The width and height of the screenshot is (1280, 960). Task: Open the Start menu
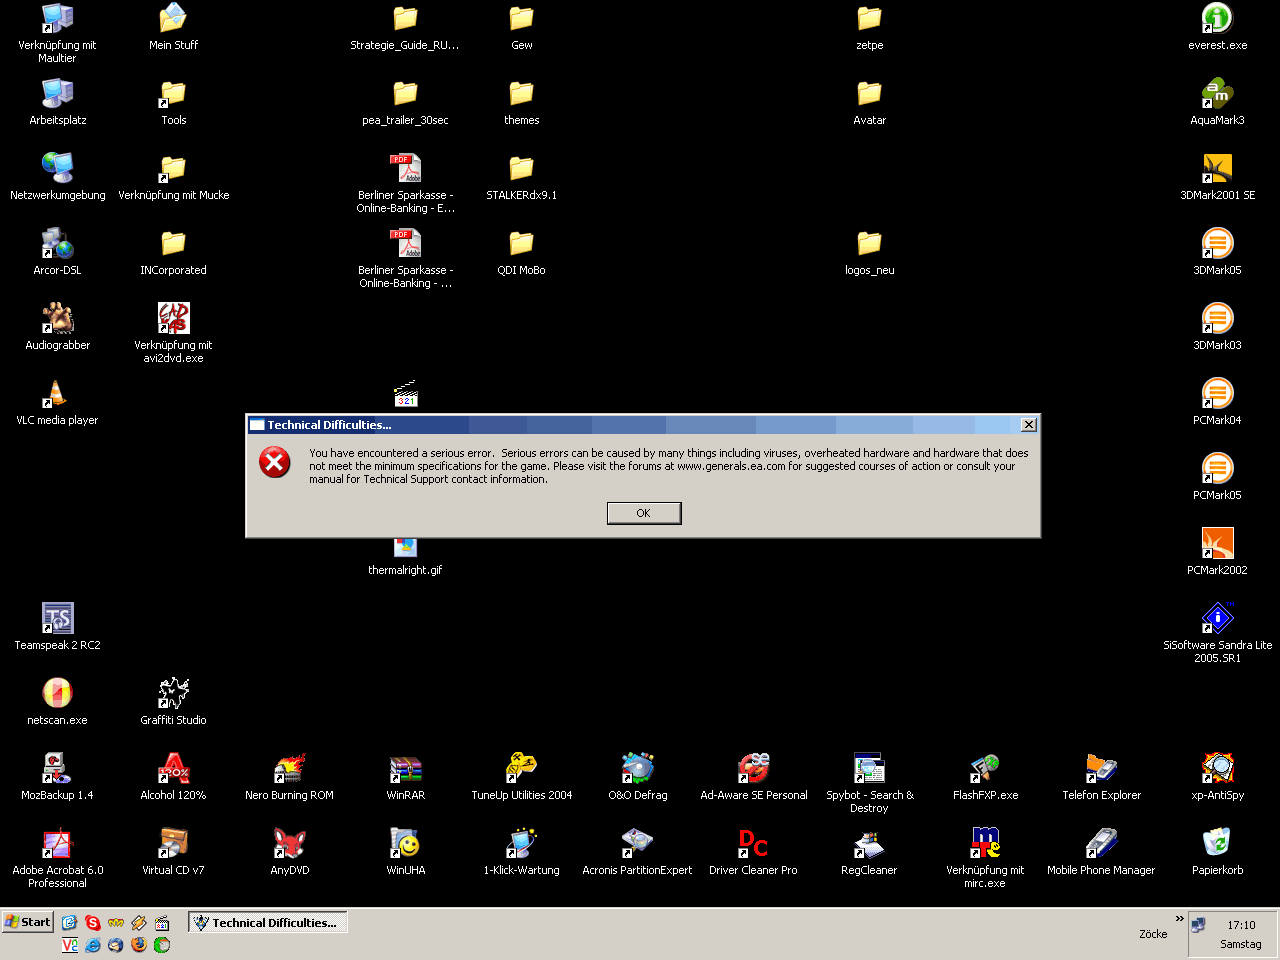pyautogui.click(x=27, y=922)
